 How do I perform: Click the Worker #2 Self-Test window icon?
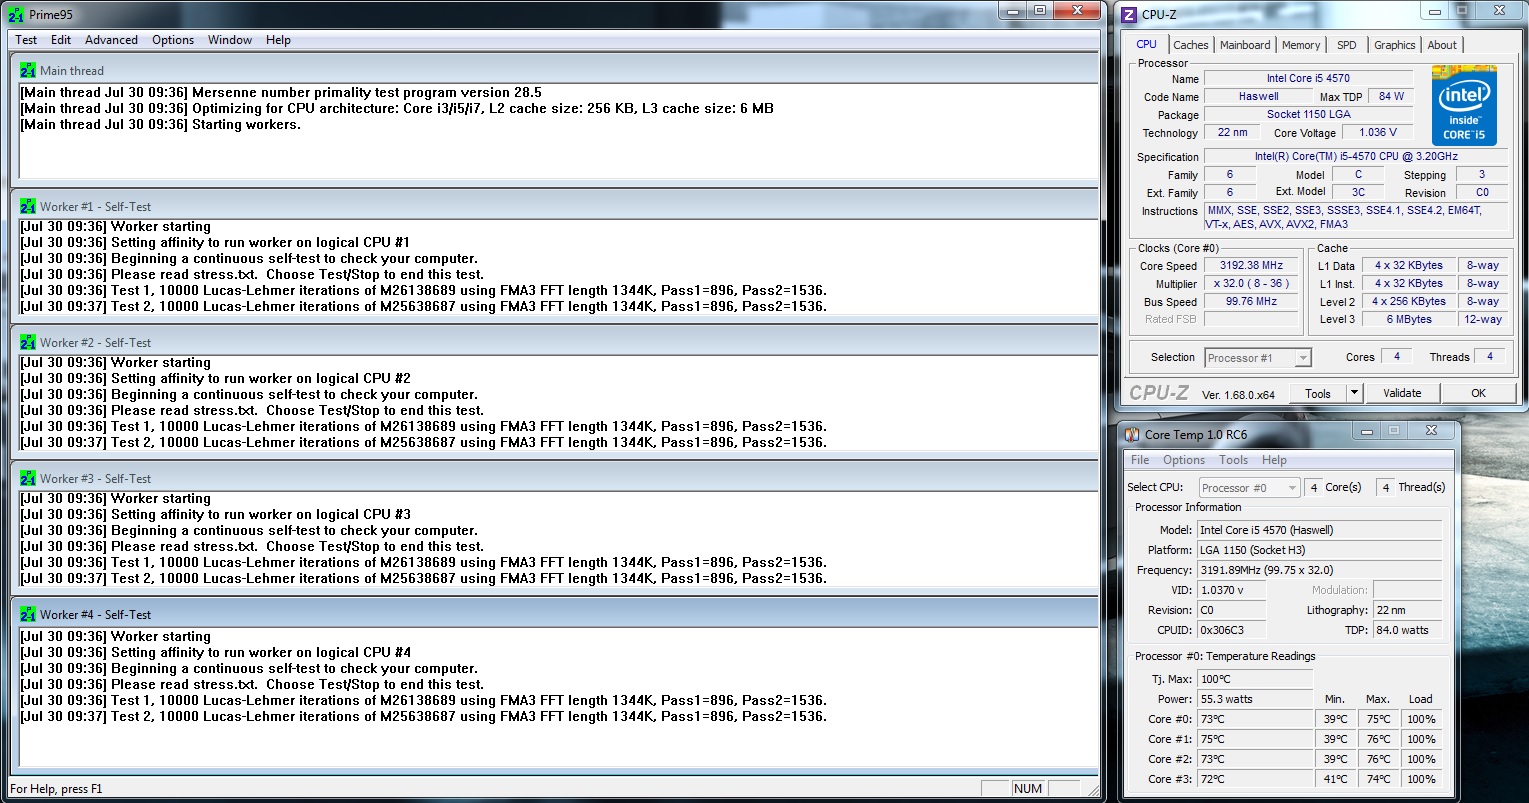(x=28, y=342)
